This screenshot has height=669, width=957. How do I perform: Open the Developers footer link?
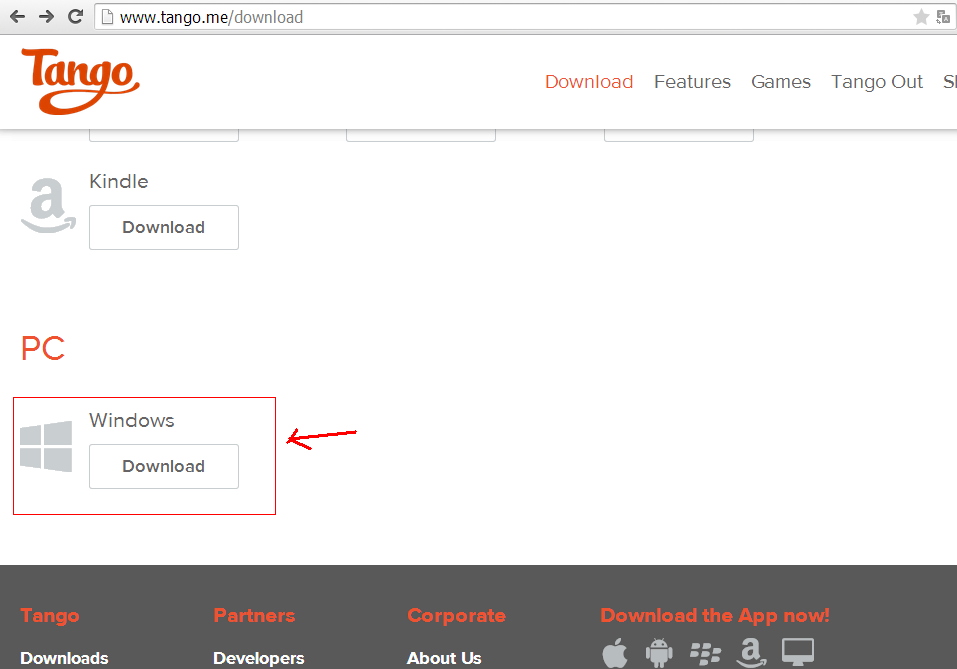pos(258,658)
